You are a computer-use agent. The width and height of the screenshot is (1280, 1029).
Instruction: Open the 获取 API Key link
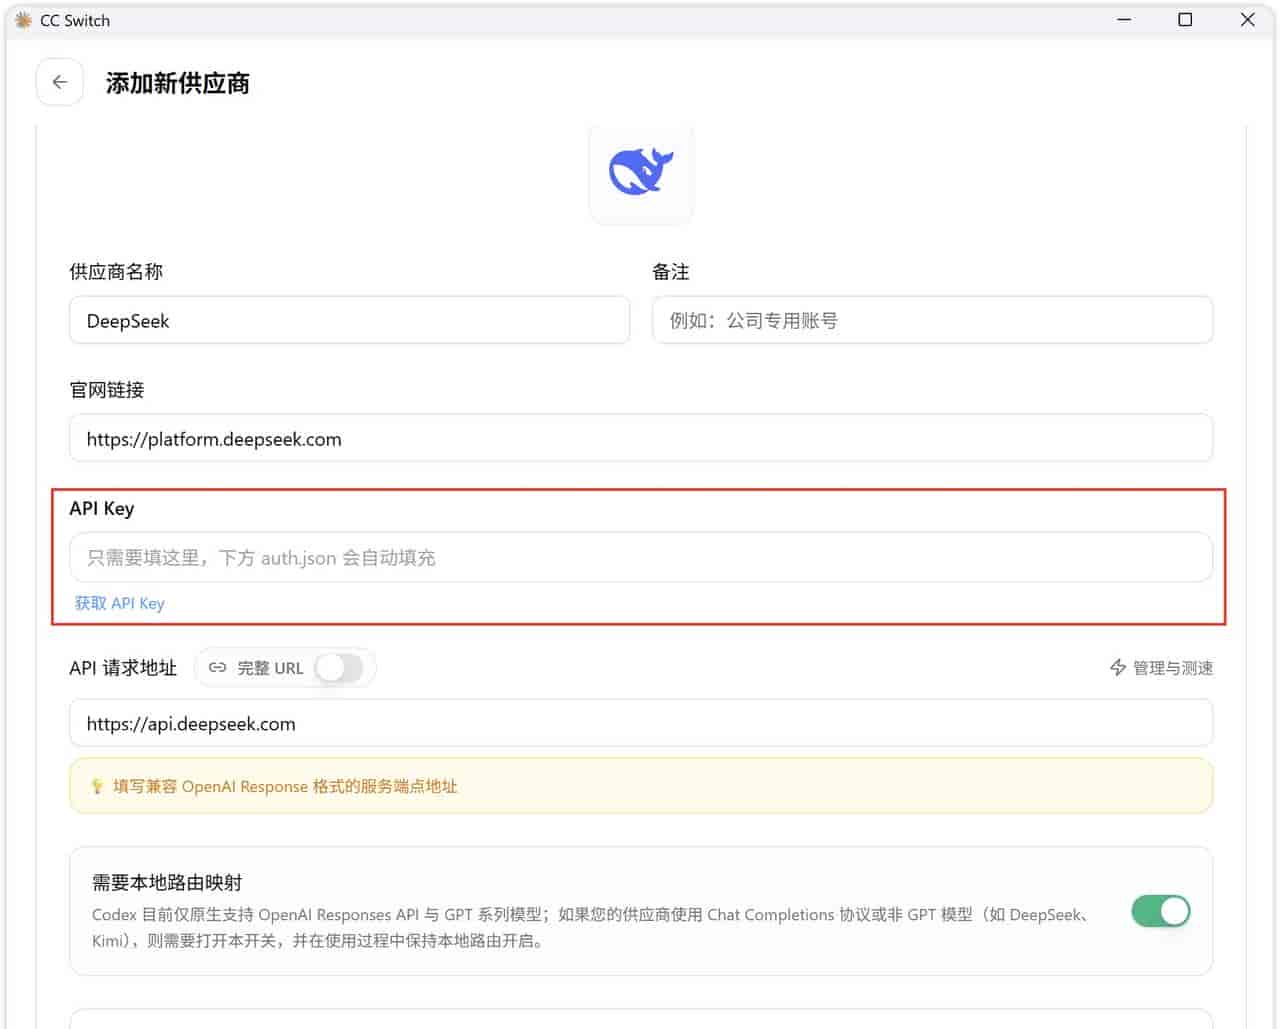pyautogui.click(x=119, y=603)
